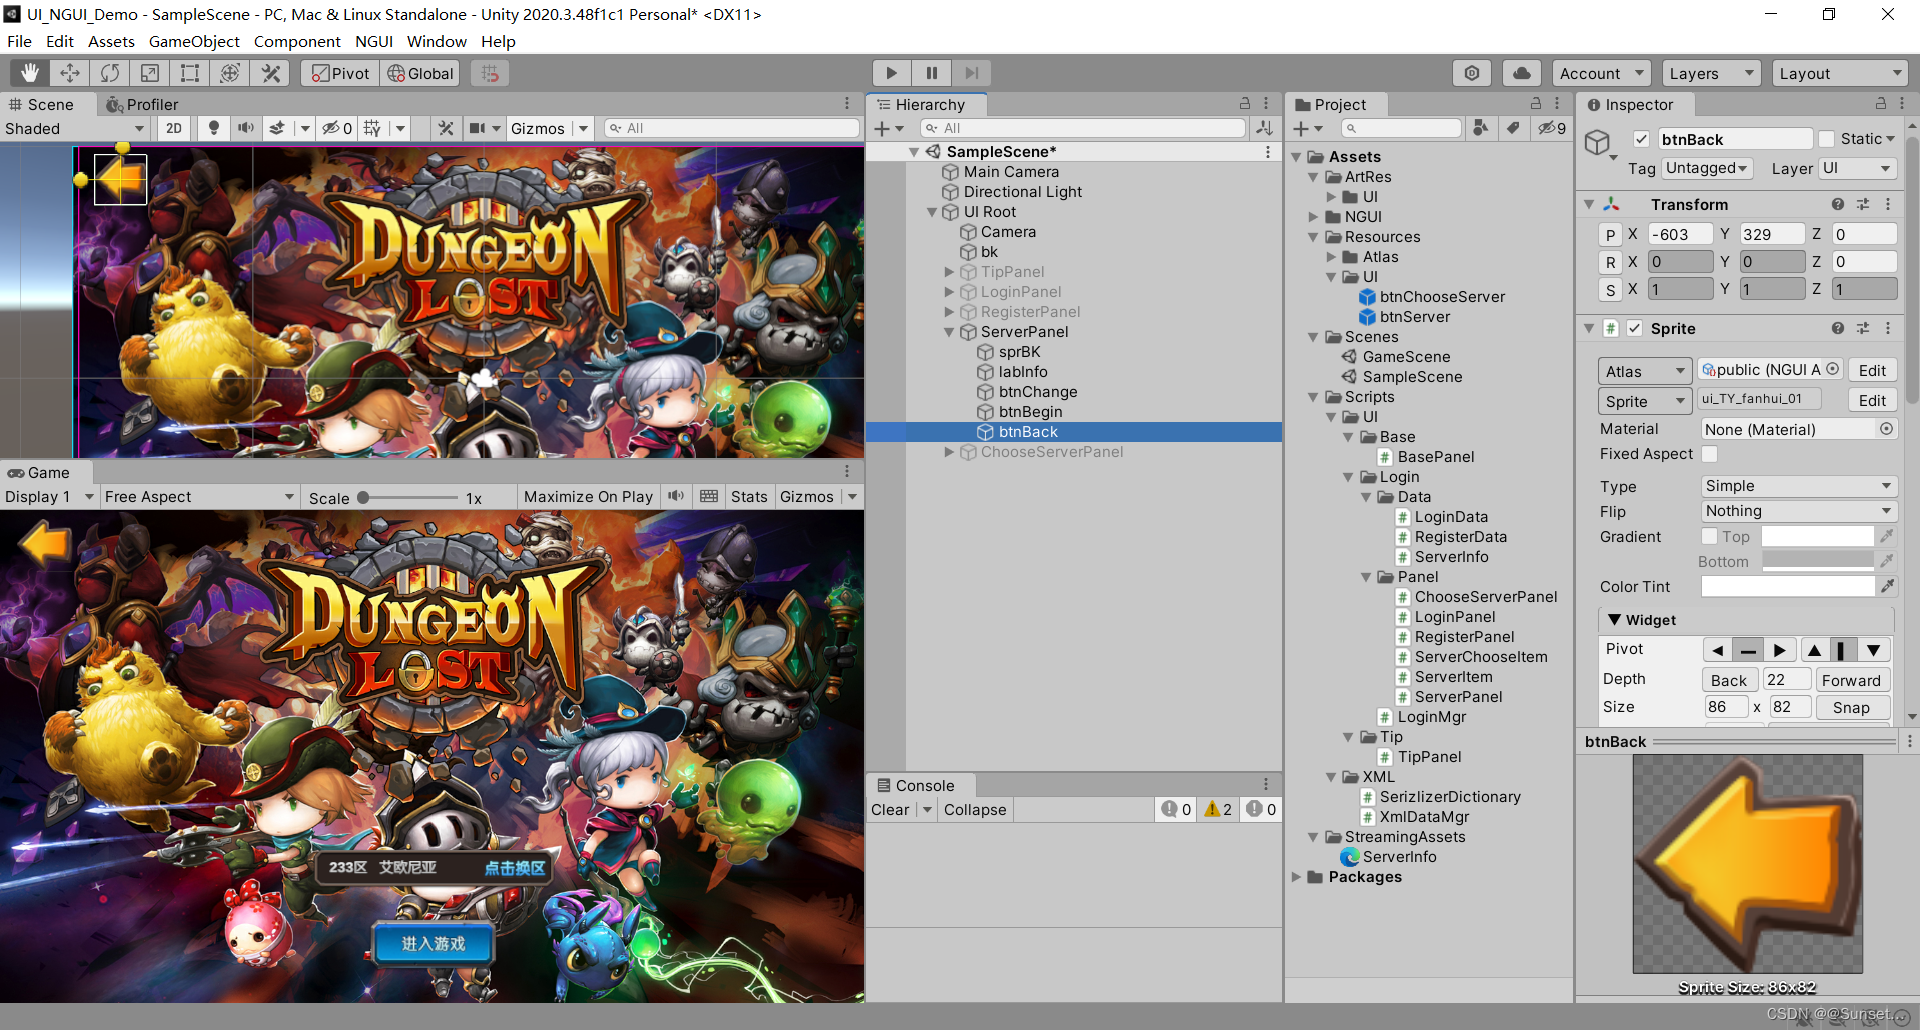Select the Hand tool in toolbar
1920x1030 pixels.
(x=30, y=73)
